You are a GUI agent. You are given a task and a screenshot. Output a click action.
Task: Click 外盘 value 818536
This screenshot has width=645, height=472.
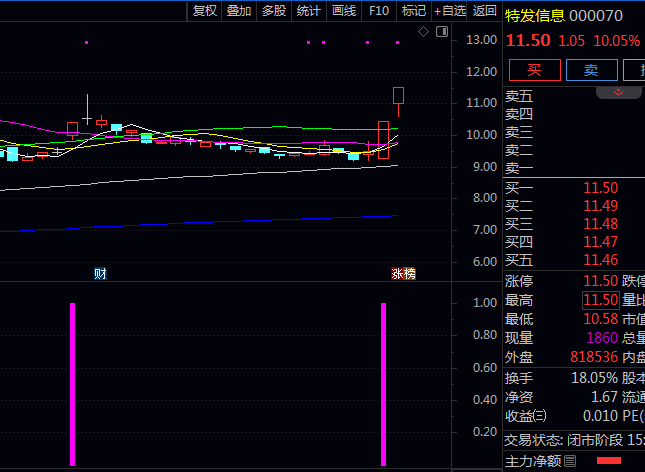point(594,357)
